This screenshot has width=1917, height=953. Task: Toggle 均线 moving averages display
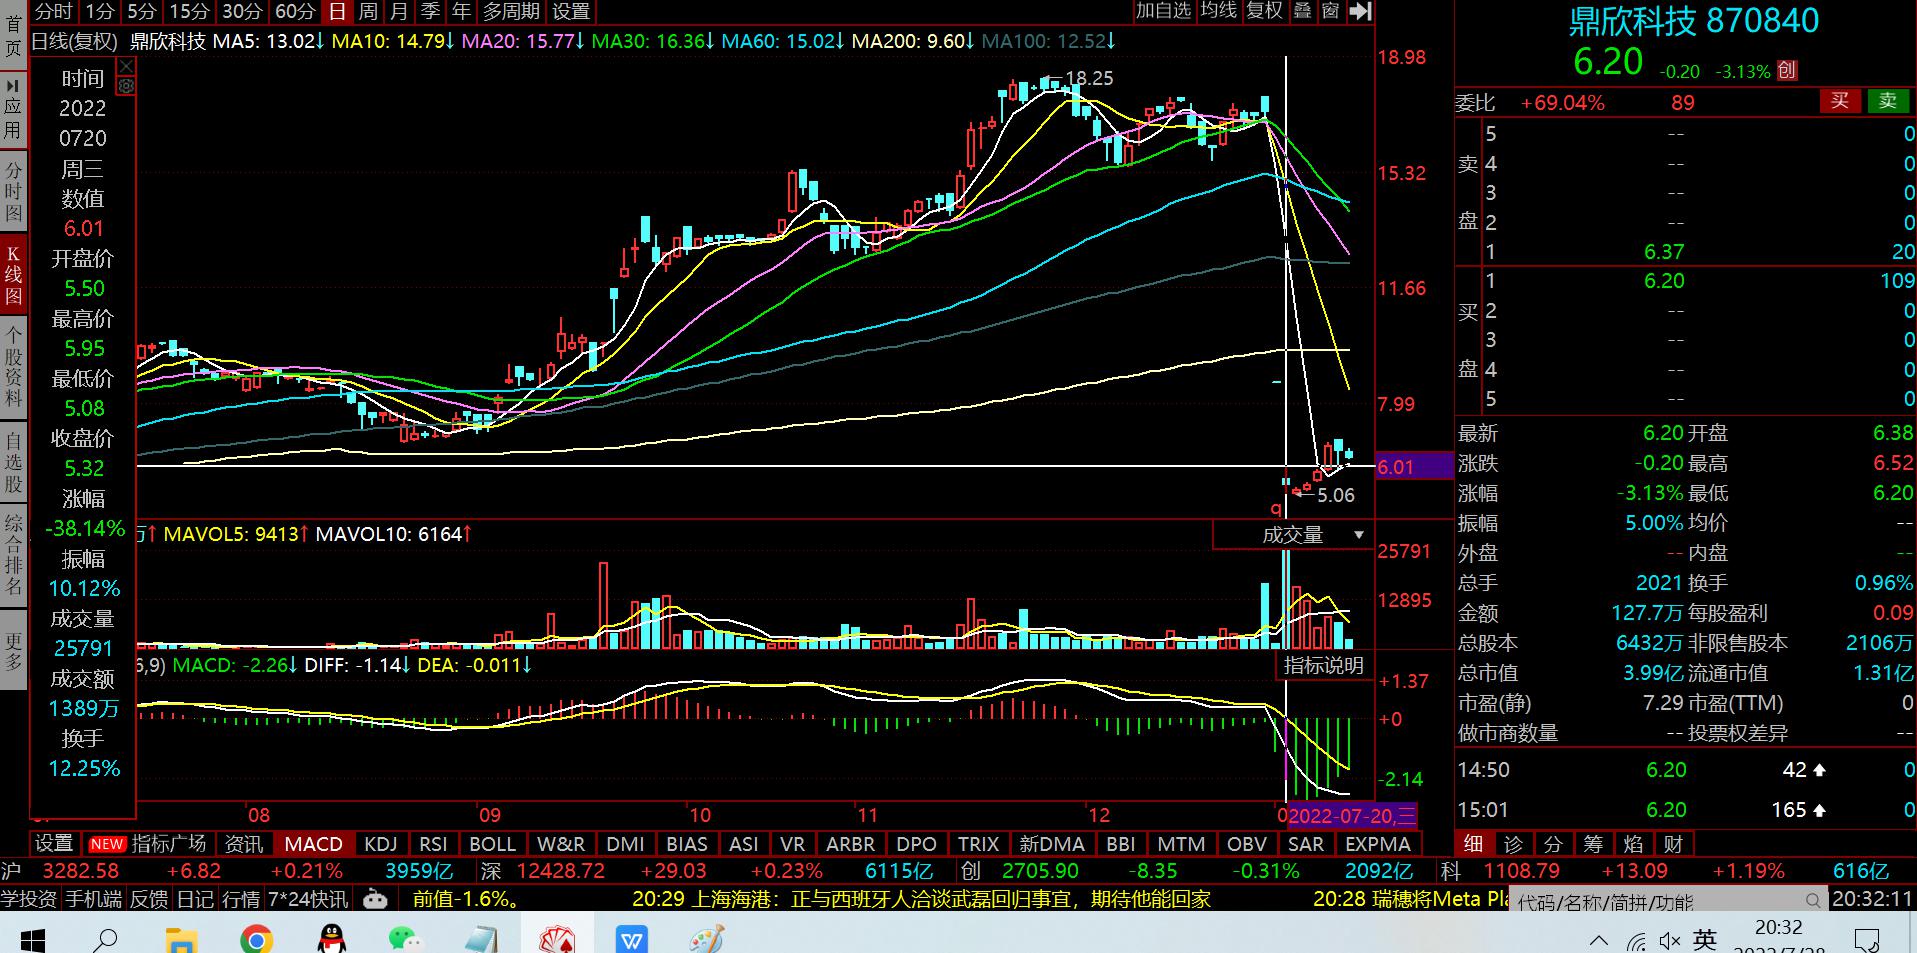pyautogui.click(x=1219, y=11)
